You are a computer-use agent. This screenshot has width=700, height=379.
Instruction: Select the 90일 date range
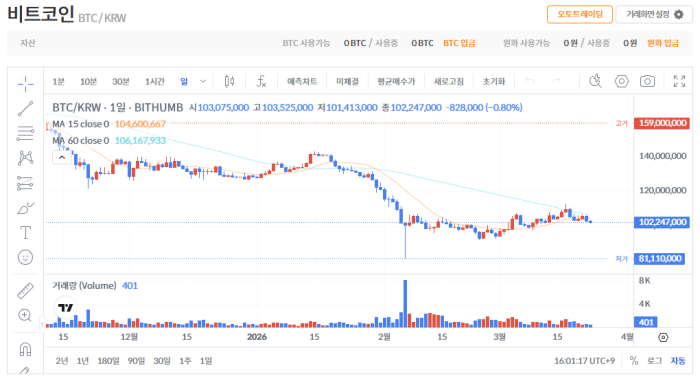(x=136, y=361)
